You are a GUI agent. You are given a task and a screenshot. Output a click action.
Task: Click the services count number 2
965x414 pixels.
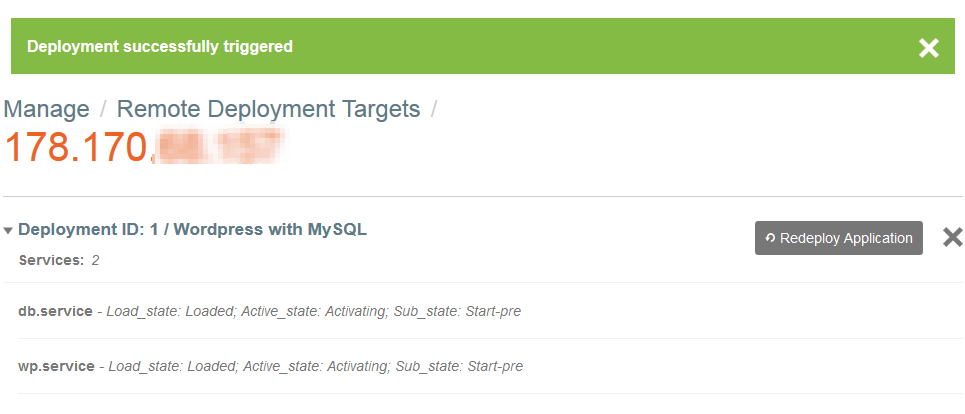click(96, 260)
